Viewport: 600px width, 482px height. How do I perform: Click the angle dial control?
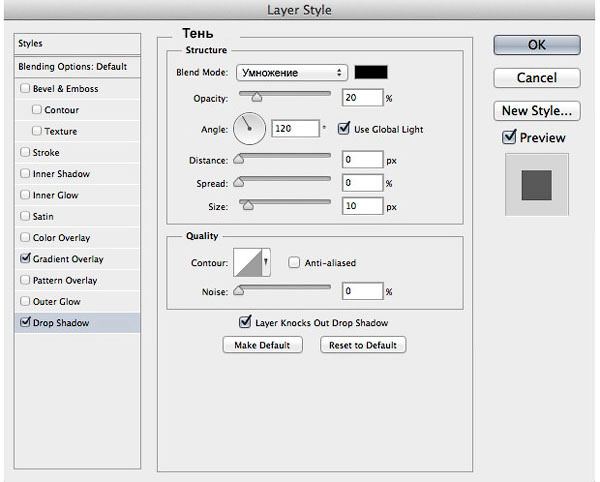click(249, 129)
